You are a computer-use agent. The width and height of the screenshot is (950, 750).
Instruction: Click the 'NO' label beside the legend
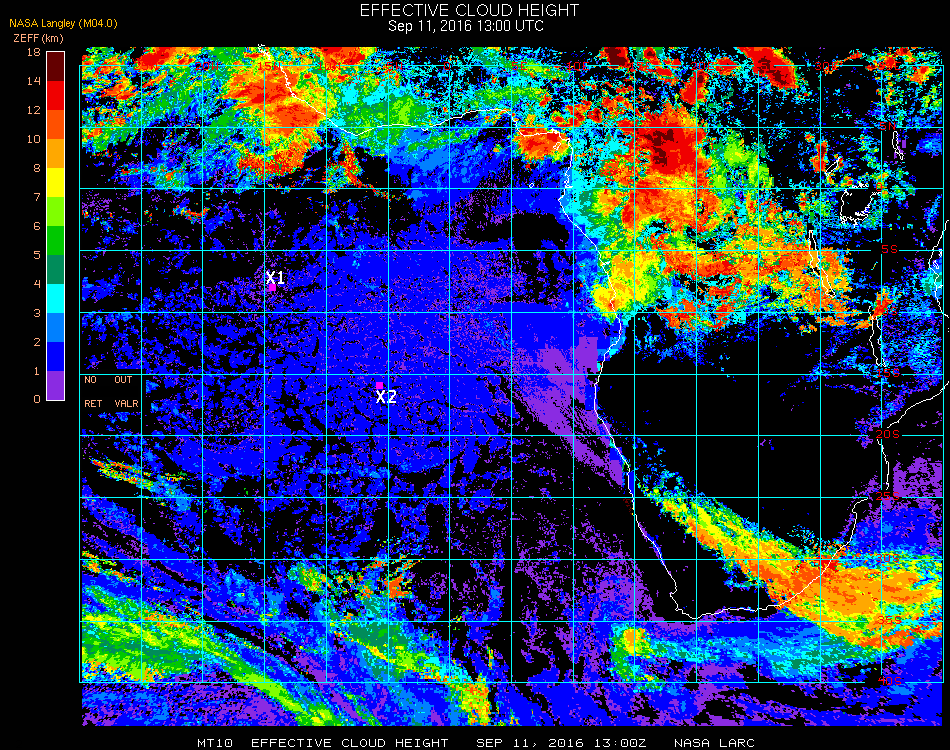pyautogui.click(x=90, y=380)
